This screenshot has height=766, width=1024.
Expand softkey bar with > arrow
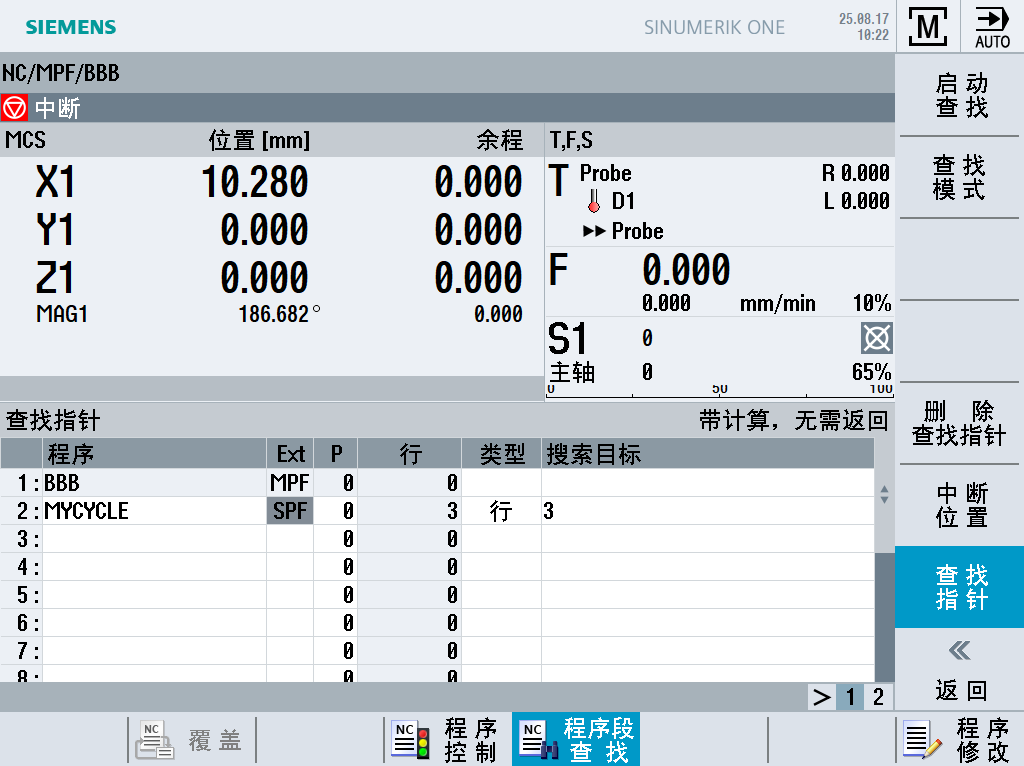click(822, 697)
